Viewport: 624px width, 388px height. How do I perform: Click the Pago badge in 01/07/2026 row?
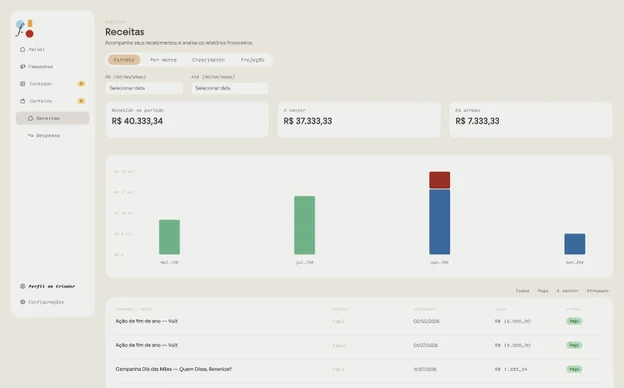click(574, 345)
